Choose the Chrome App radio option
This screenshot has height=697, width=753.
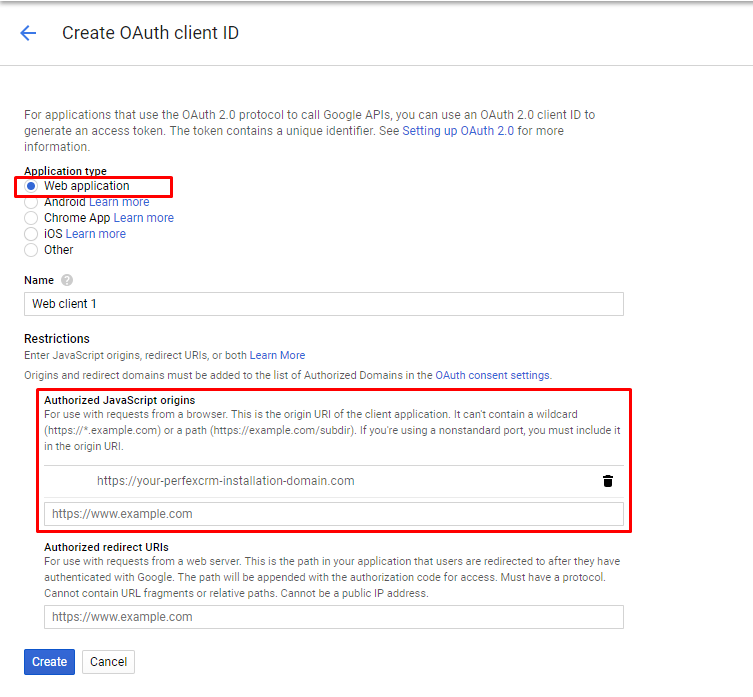[x=31, y=218]
